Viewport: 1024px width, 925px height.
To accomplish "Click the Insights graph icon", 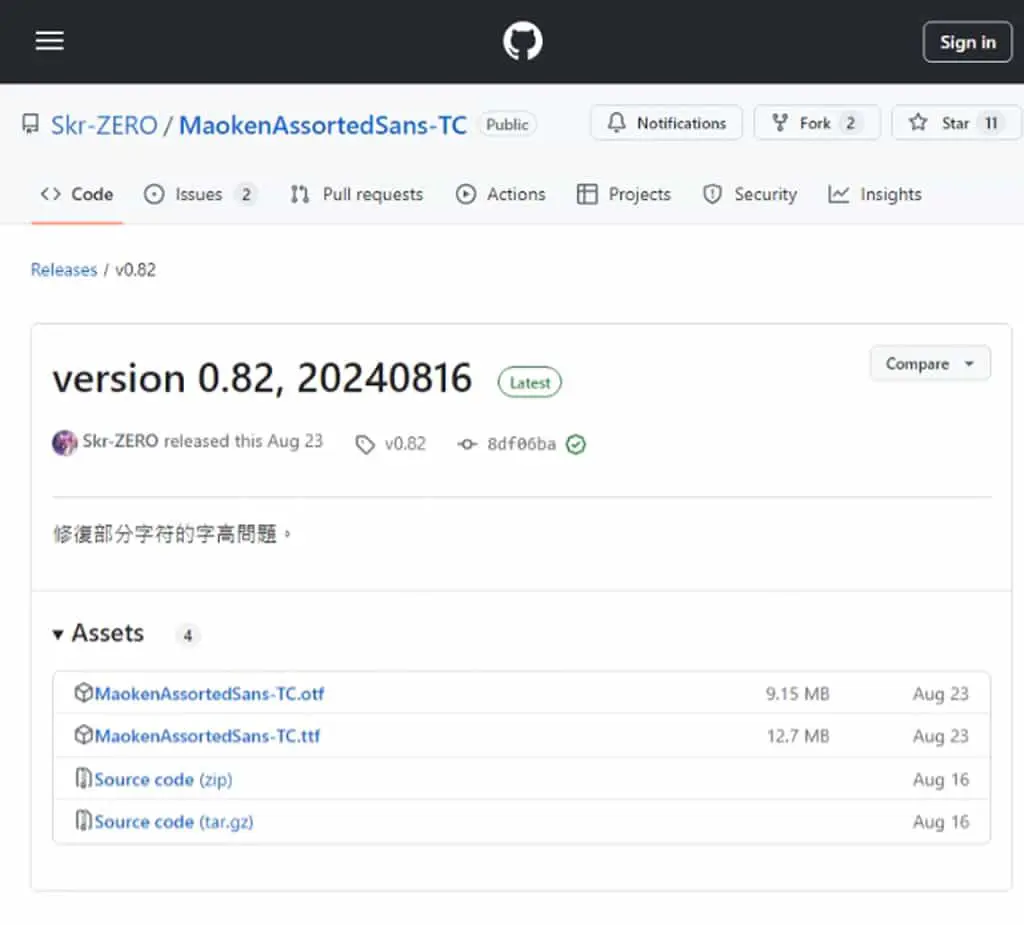I will point(839,194).
